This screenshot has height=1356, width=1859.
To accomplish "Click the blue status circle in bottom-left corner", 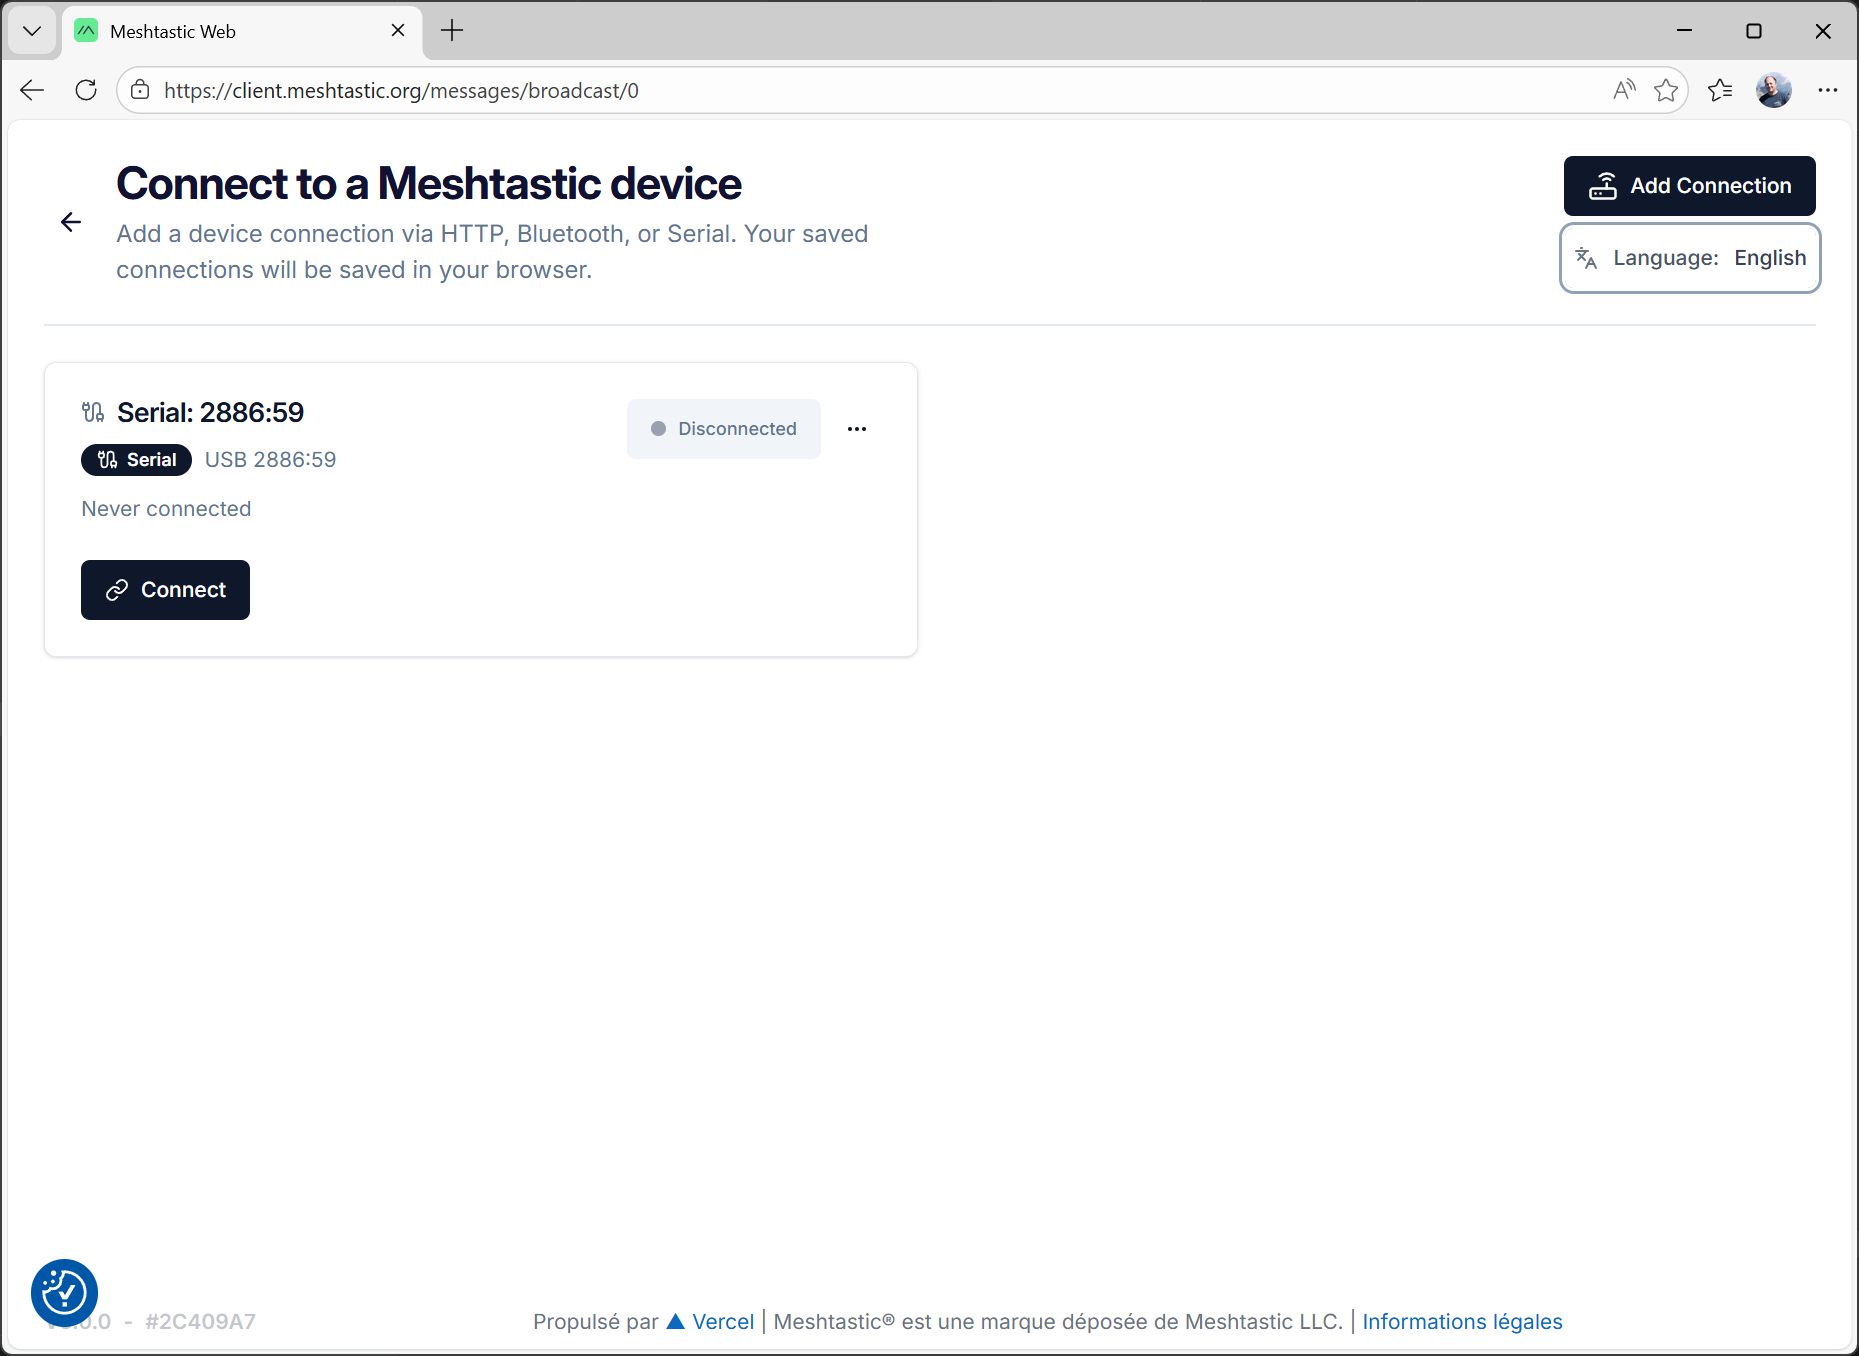I will [x=64, y=1291].
